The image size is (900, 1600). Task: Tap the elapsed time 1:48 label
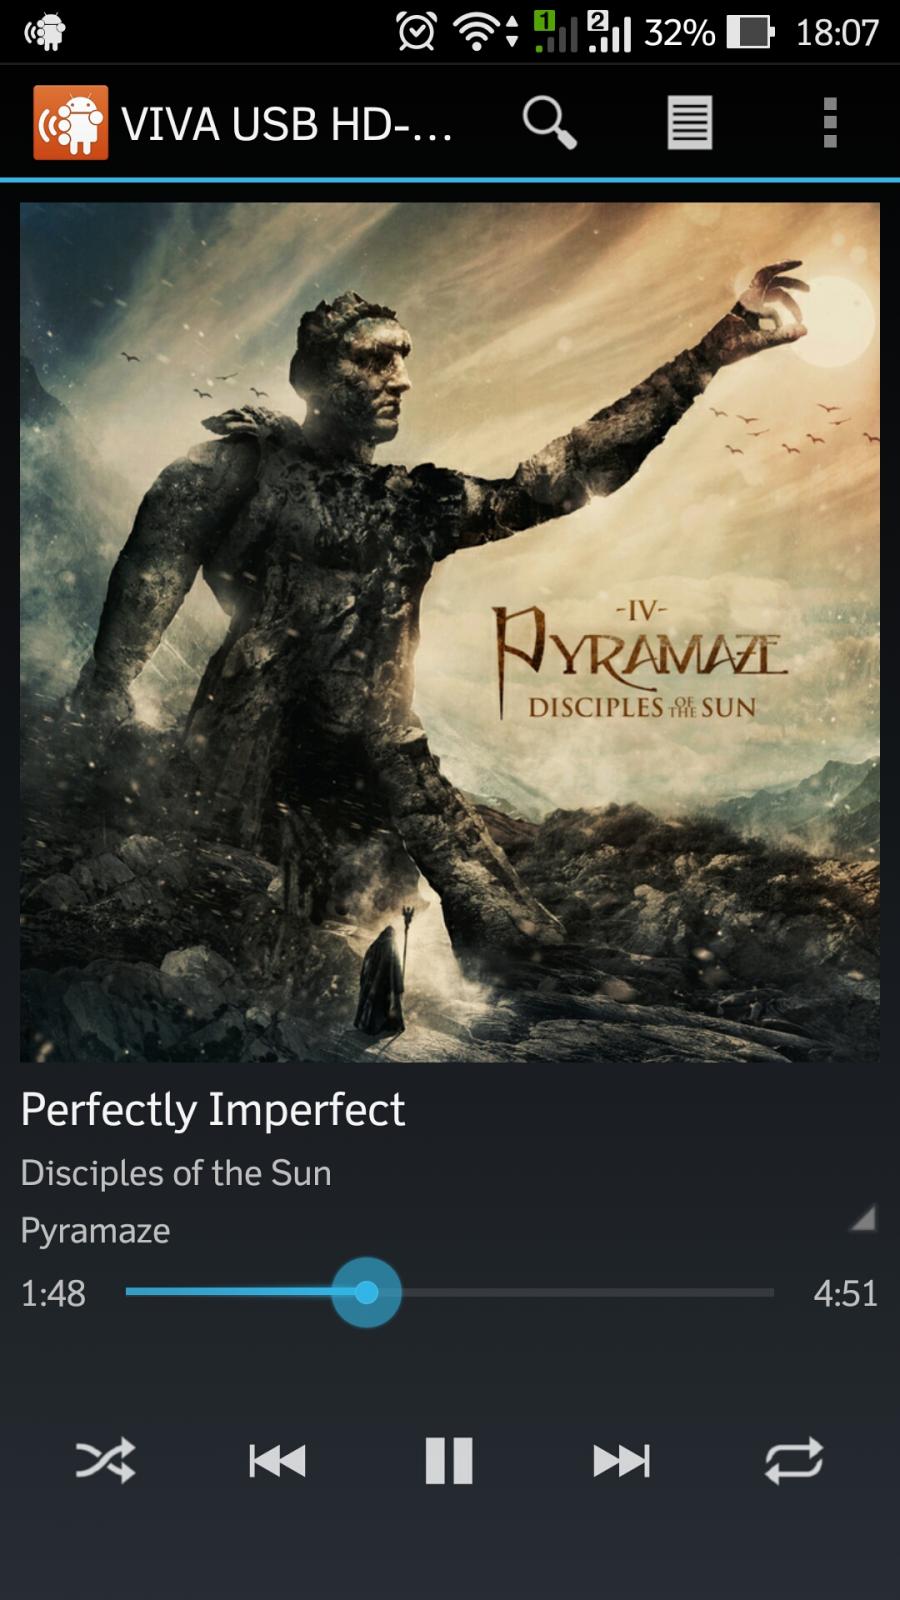click(x=53, y=1294)
